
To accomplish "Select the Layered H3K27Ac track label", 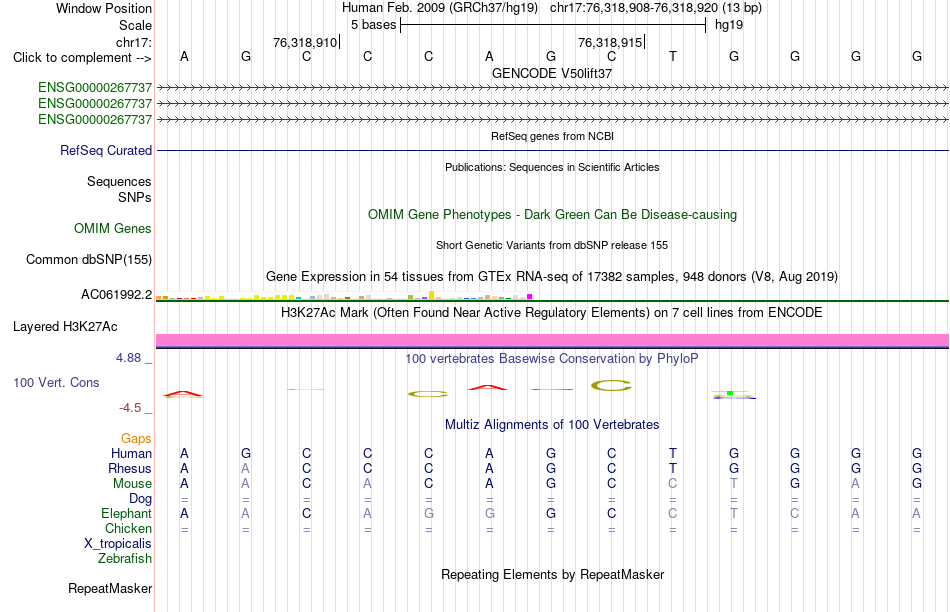I will (65, 327).
